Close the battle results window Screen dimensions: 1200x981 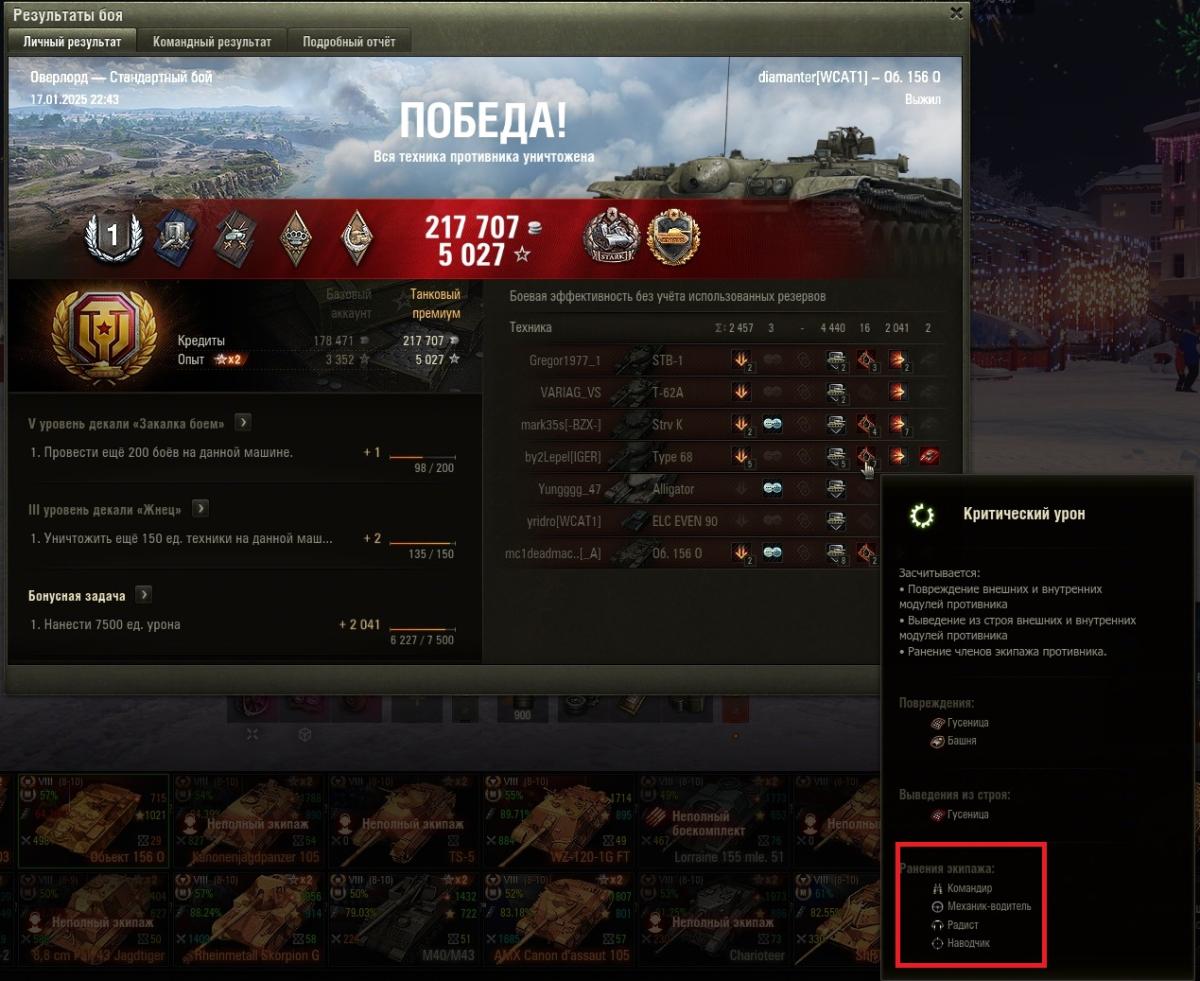[x=956, y=13]
